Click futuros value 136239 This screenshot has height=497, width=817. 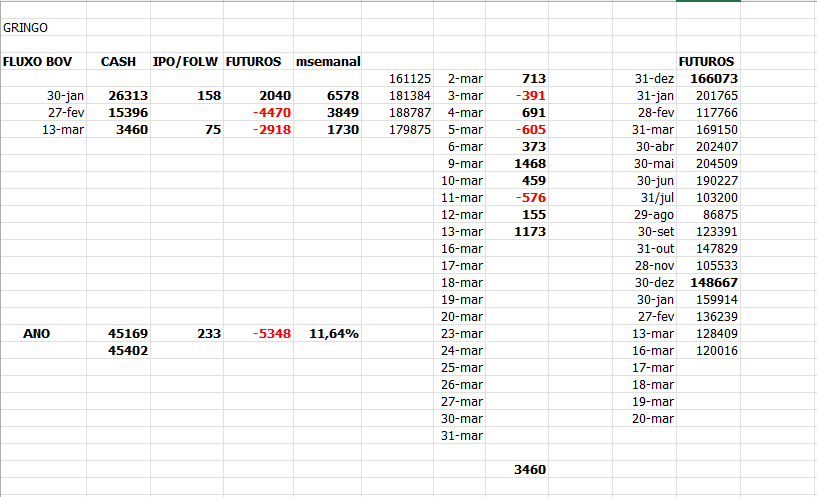pyautogui.click(x=709, y=317)
